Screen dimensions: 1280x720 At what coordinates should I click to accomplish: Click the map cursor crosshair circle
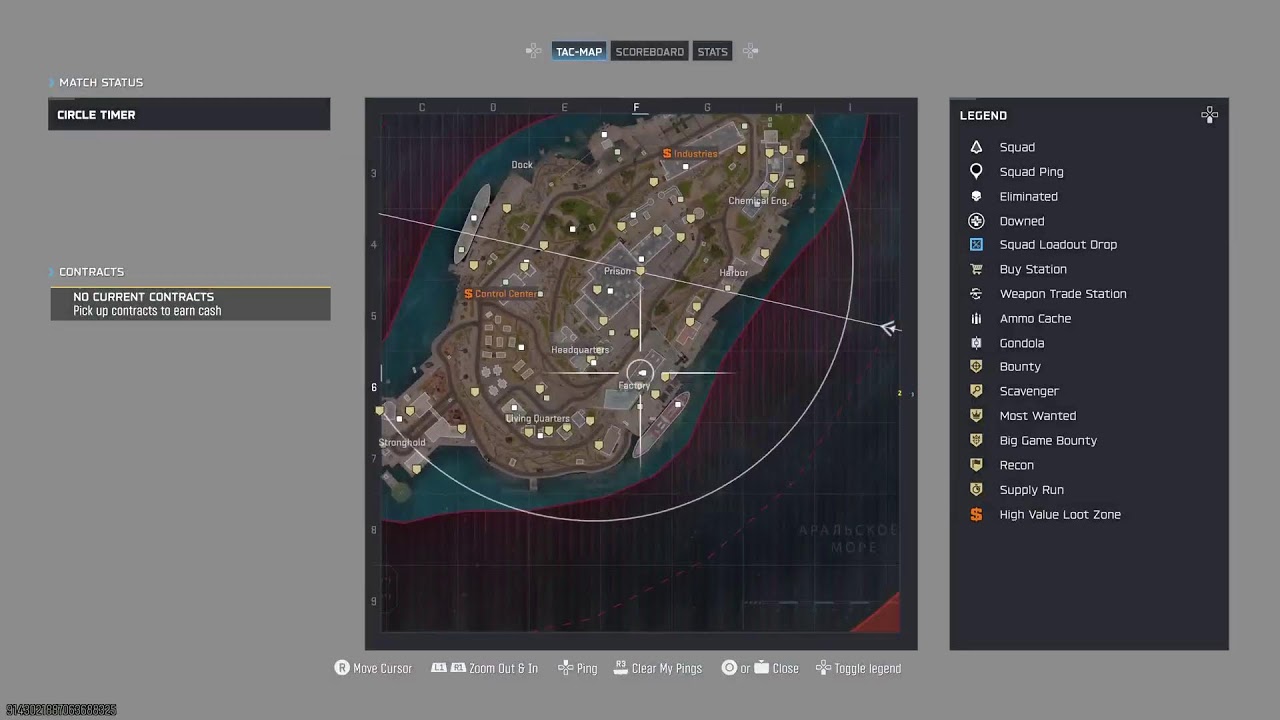(641, 373)
